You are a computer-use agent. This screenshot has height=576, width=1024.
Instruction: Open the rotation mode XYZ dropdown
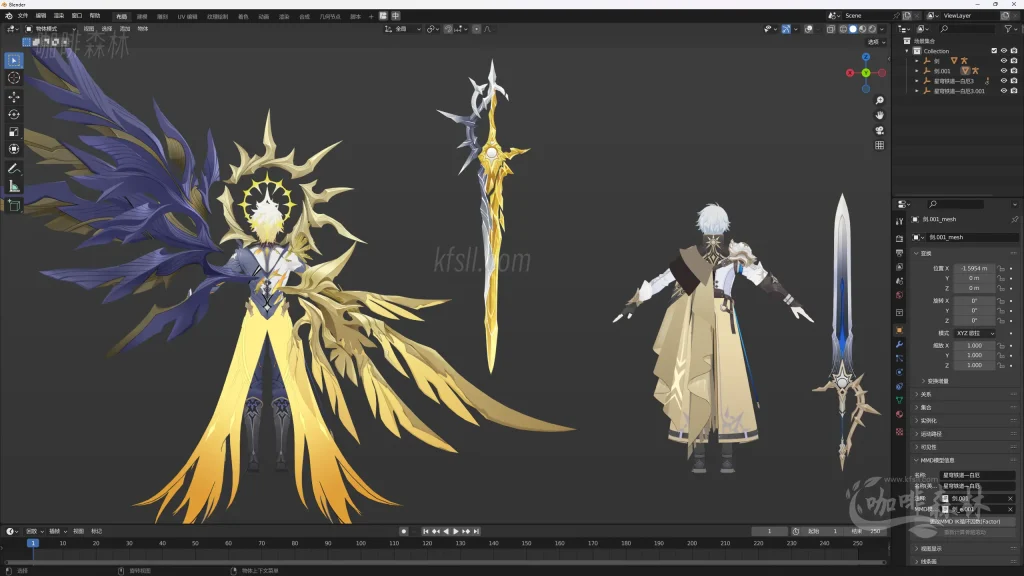coord(975,333)
